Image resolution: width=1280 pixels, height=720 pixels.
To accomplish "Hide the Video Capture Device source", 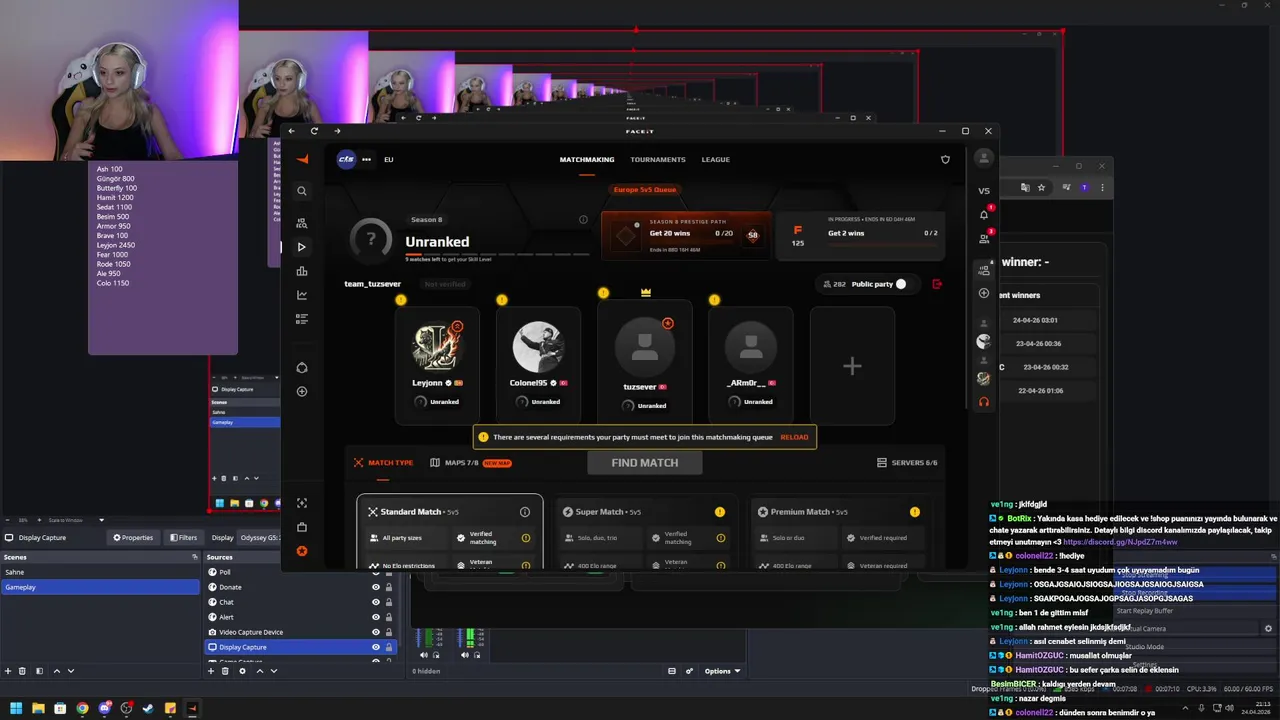I will [x=376, y=632].
